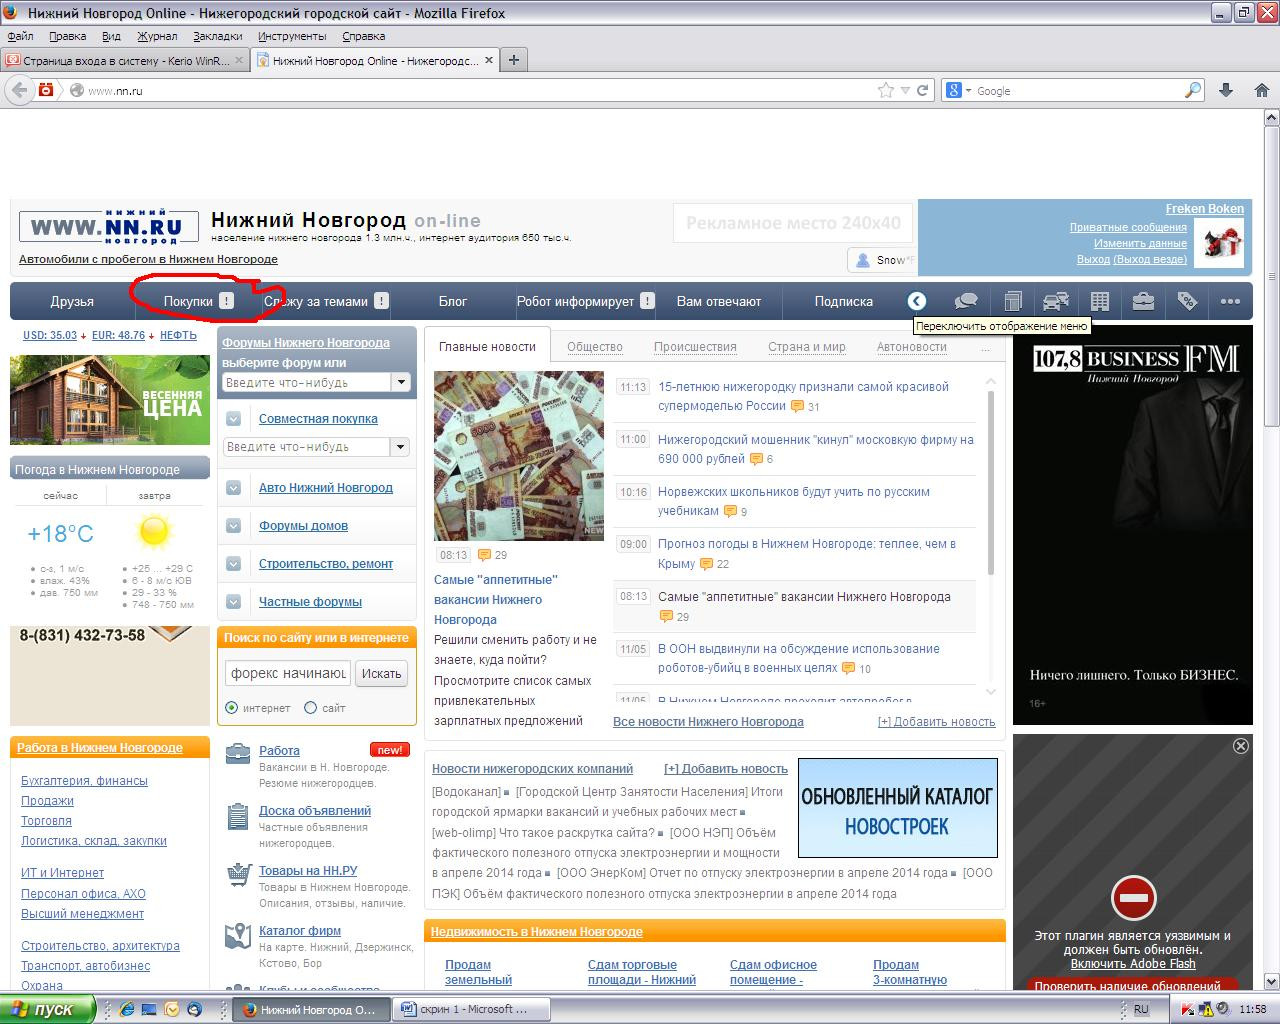Select the 'сайт' search radio button
The image size is (1280, 1024).
pyautogui.click(x=310, y=707)
